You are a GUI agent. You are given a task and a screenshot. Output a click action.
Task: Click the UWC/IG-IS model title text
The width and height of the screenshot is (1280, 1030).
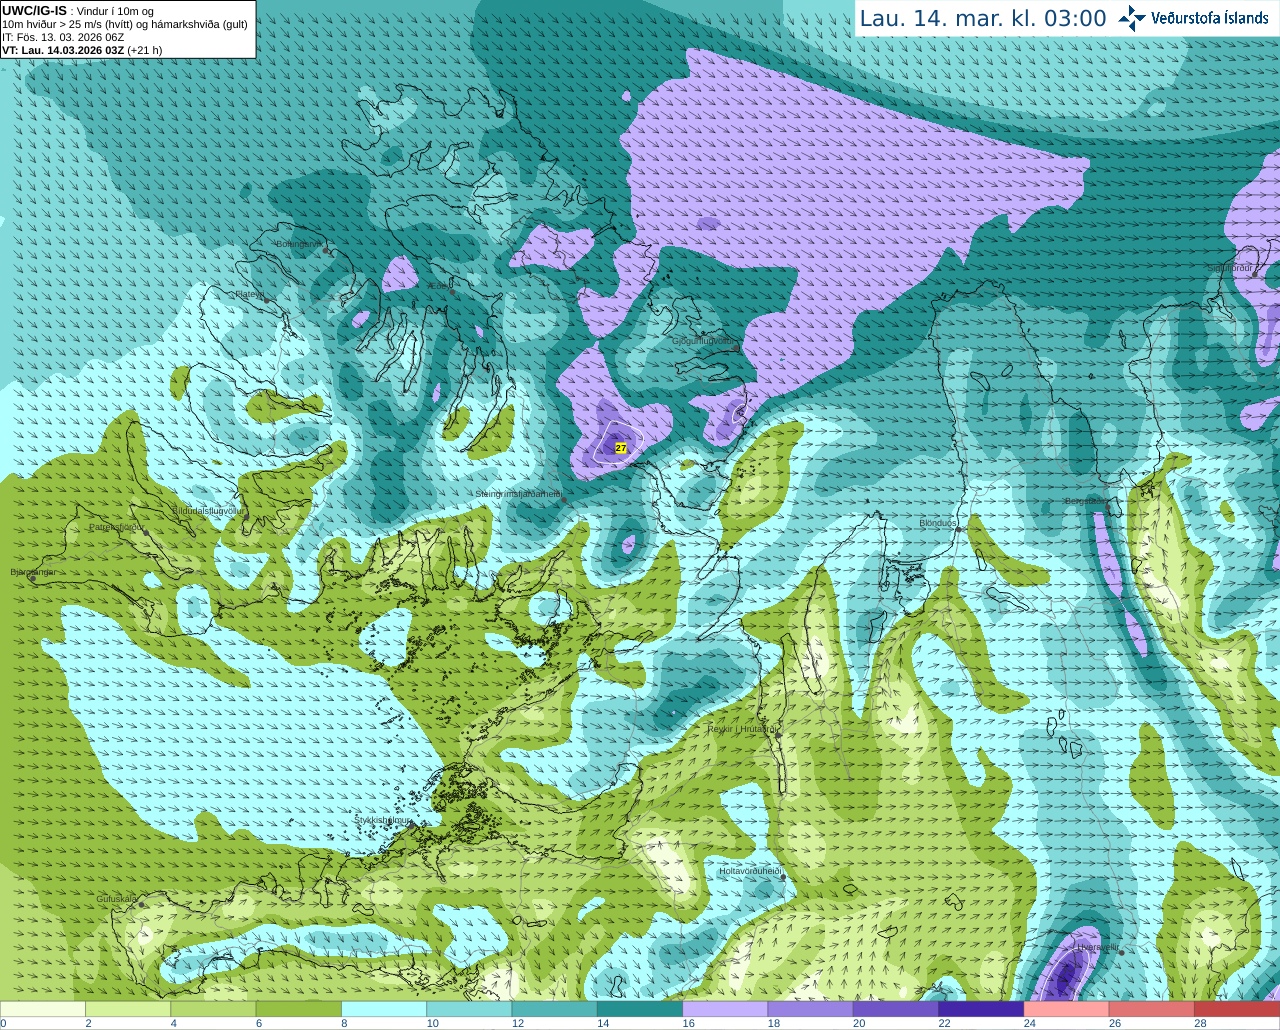34,10
